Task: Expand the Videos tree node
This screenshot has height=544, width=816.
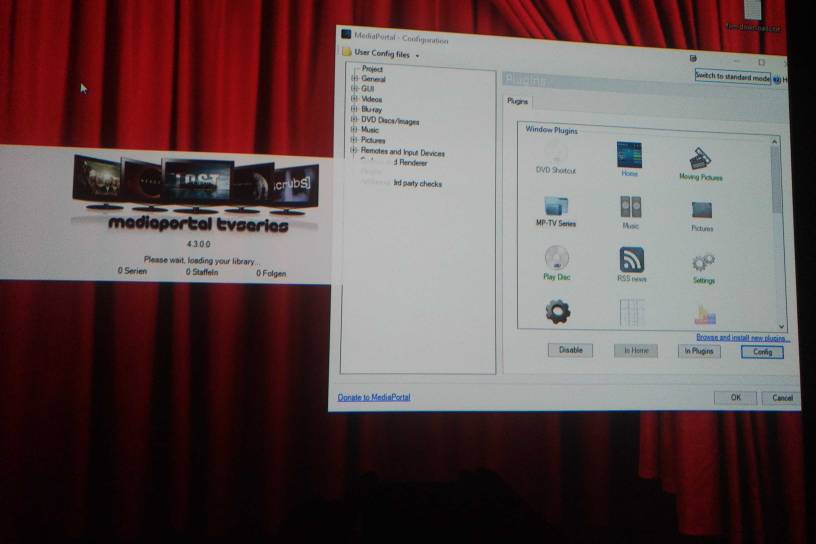Action: coord(354,98)
